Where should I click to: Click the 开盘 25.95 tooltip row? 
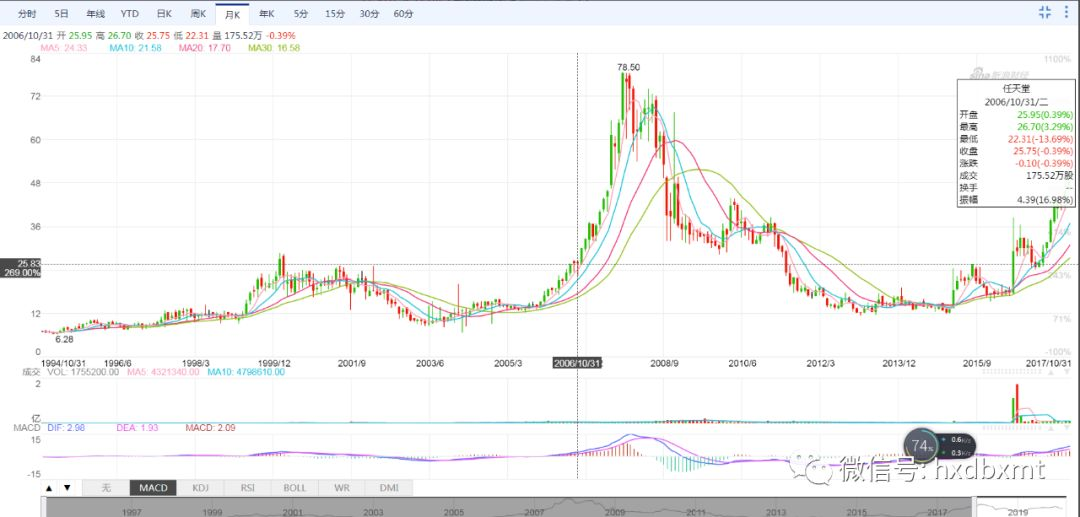(x=1015, y=114)
